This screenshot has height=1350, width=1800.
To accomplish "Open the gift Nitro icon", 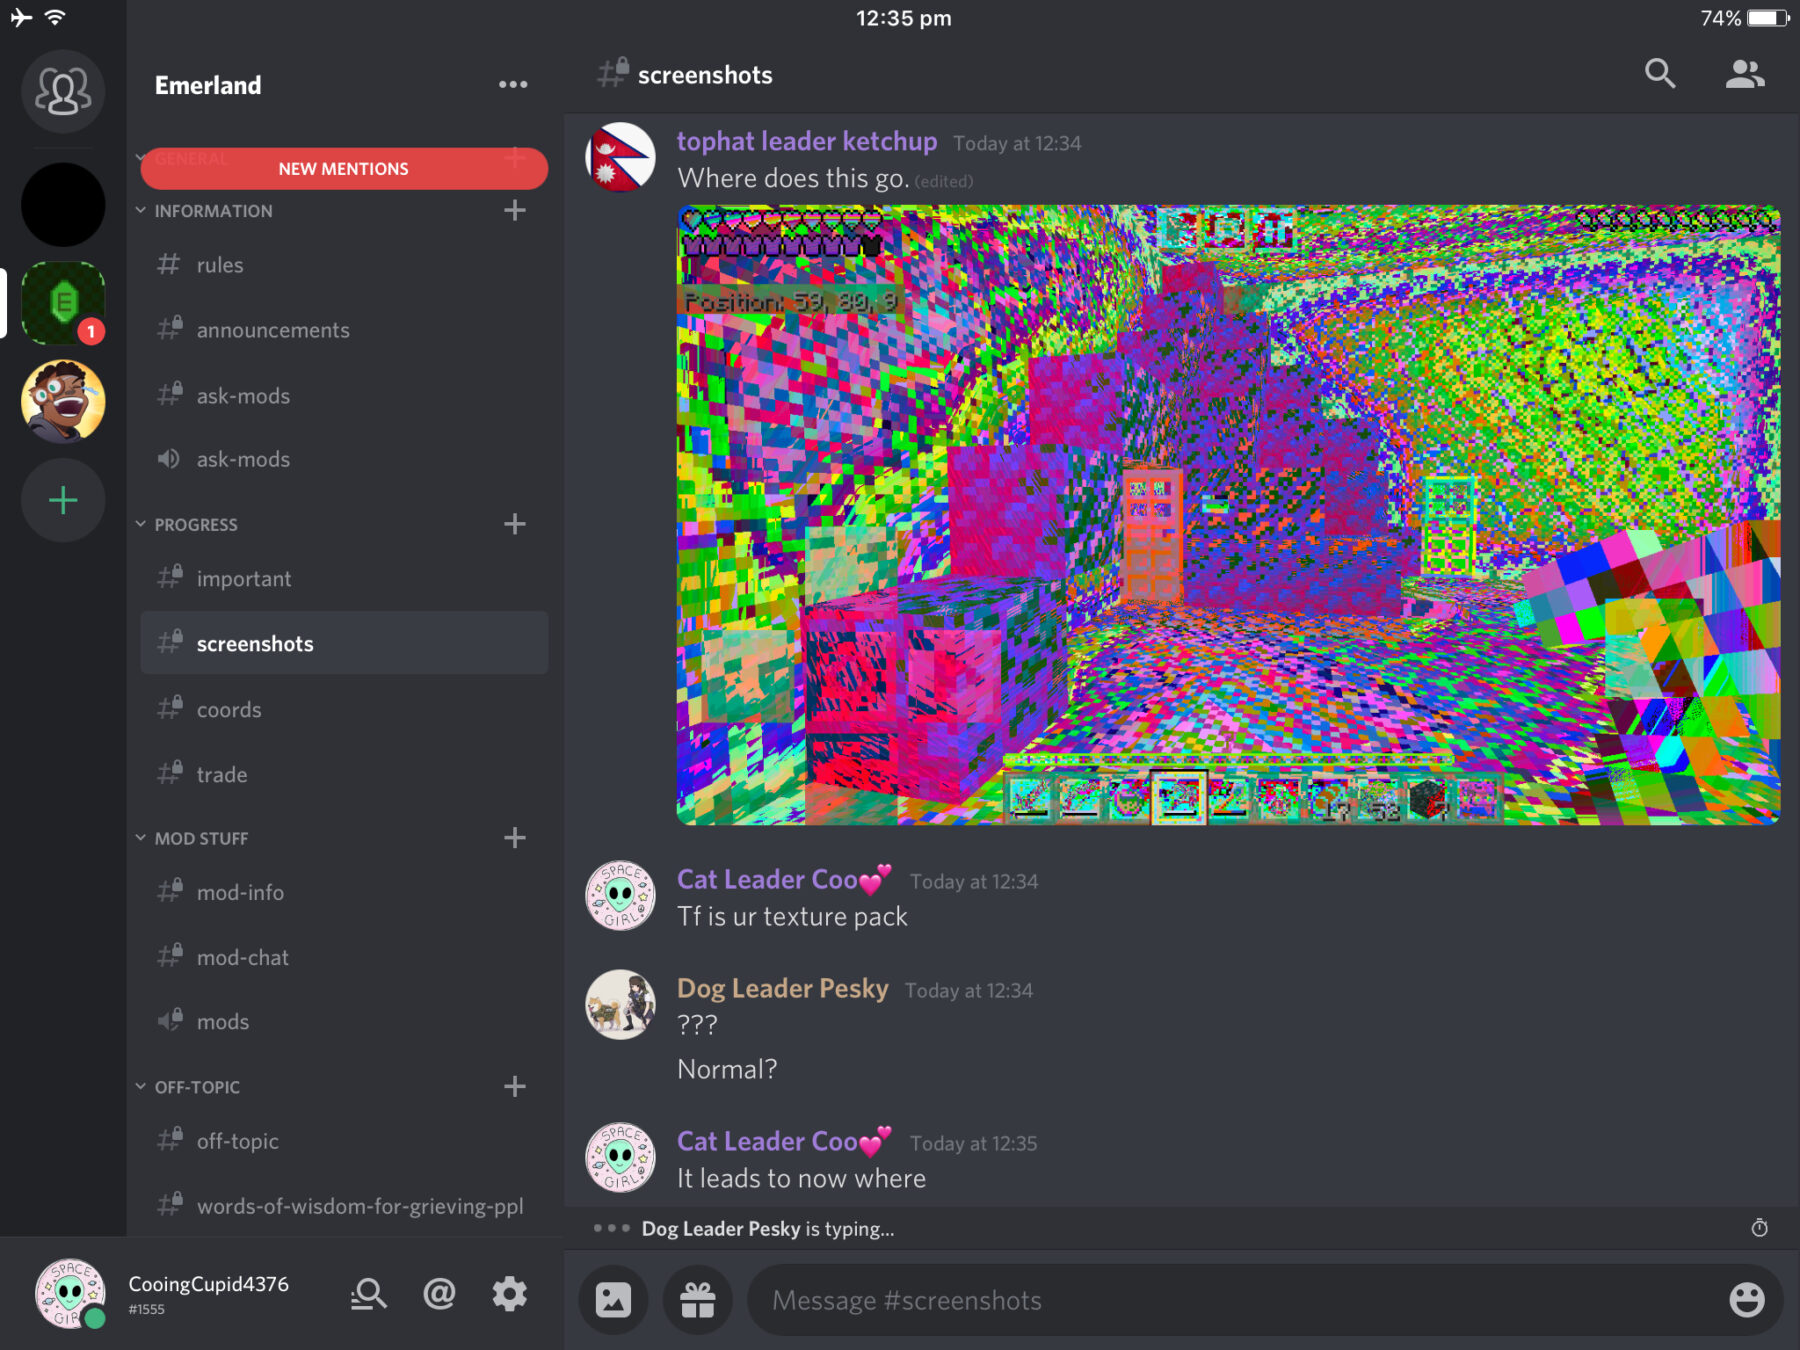I will 698,1300.
